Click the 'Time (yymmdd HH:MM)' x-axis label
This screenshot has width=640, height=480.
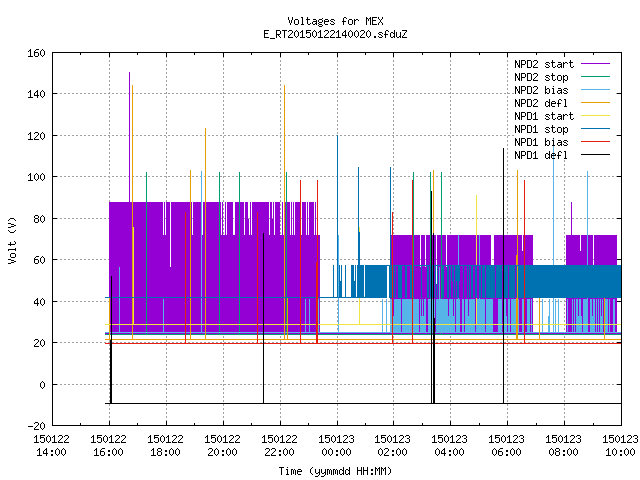[x=335, y=471]
